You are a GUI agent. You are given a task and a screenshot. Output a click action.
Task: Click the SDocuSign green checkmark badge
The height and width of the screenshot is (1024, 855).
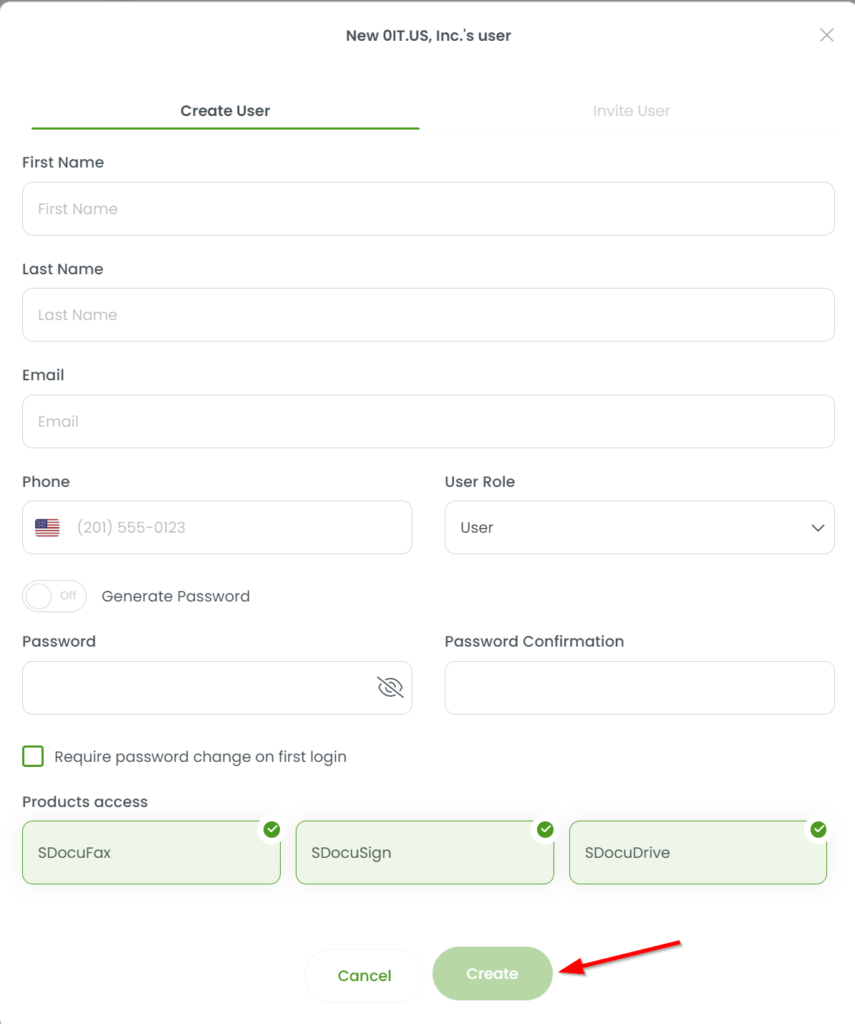coord(545,829)
